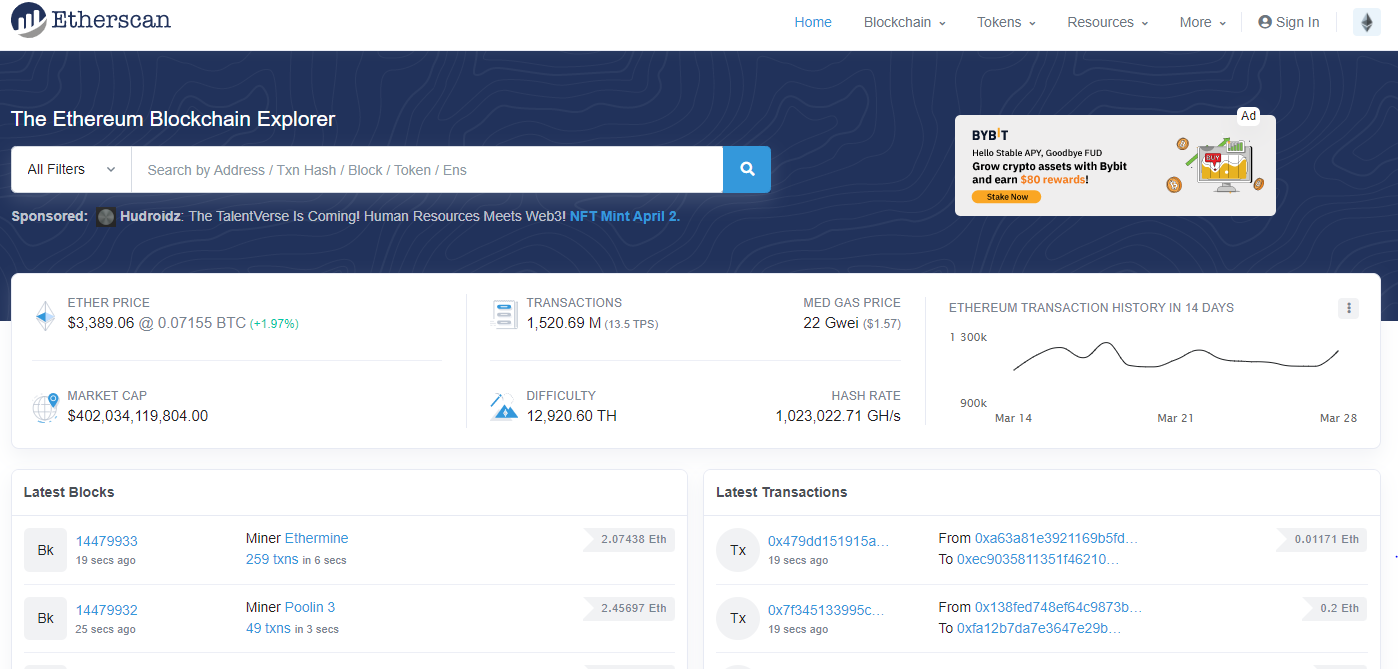Click the Market Cap globe icon
Screen dimensions: 1398x669
(46, 407)
